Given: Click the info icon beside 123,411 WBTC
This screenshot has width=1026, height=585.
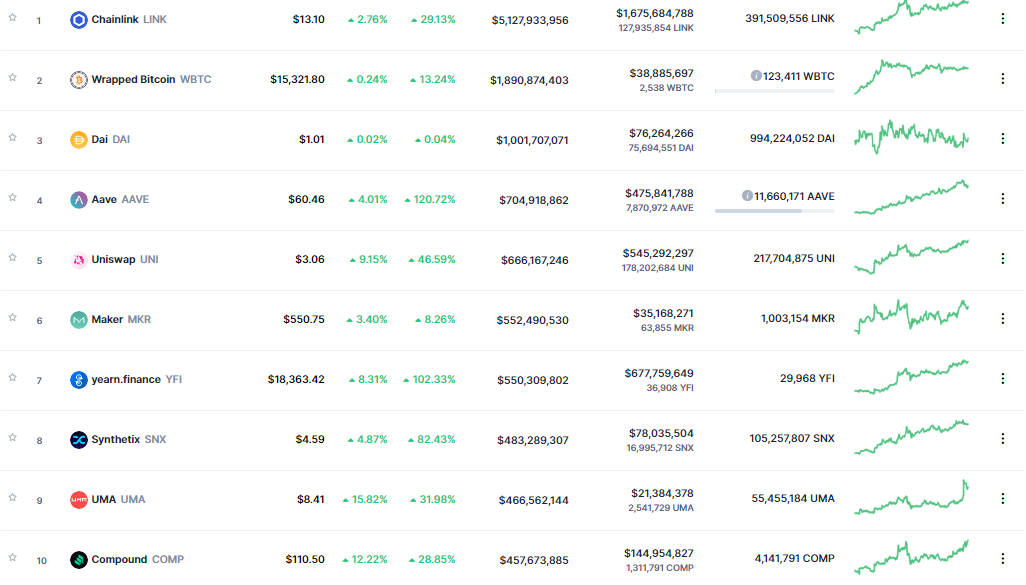Looking at the screenshot, I should click(756, 76).
